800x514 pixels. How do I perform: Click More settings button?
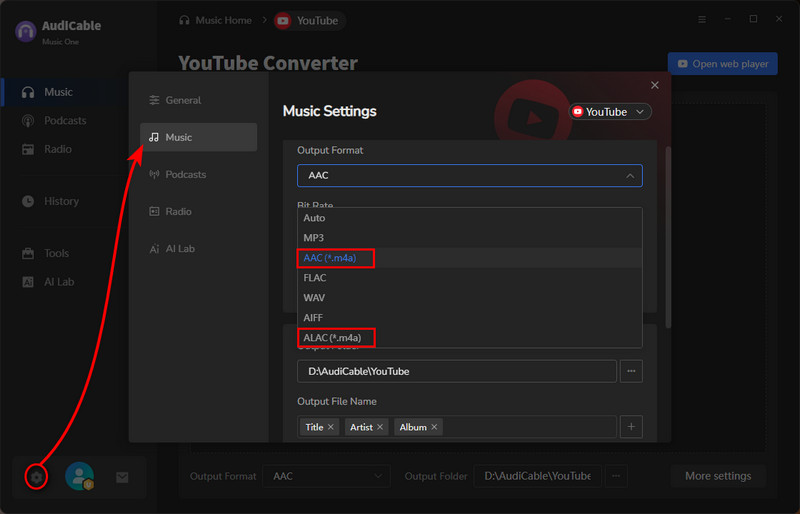click(x=718, y=476)
